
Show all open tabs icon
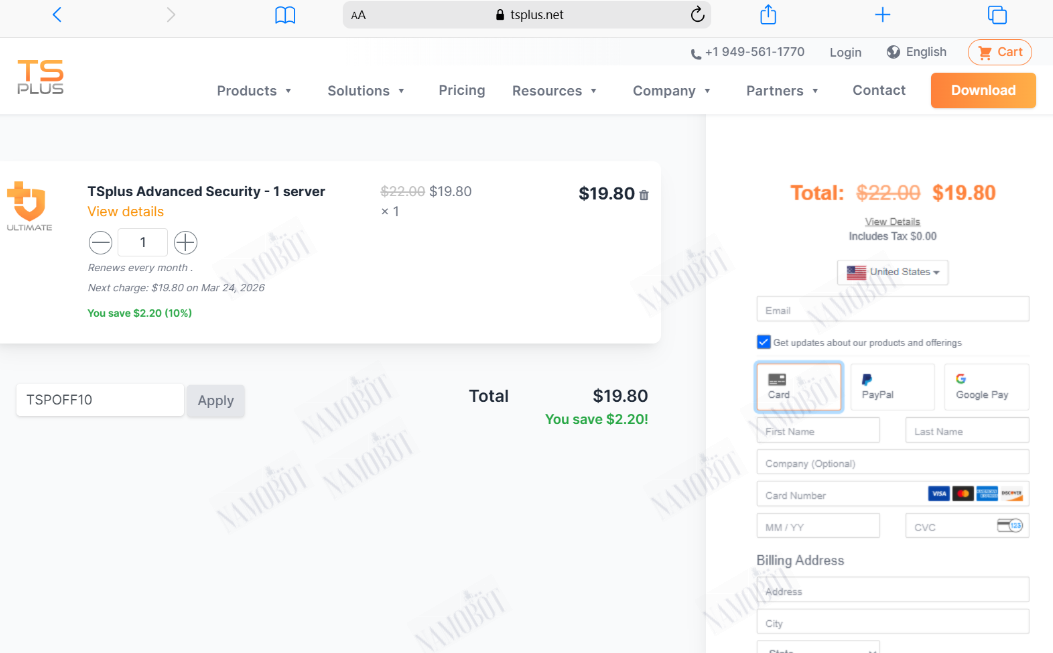click(997, 14)
